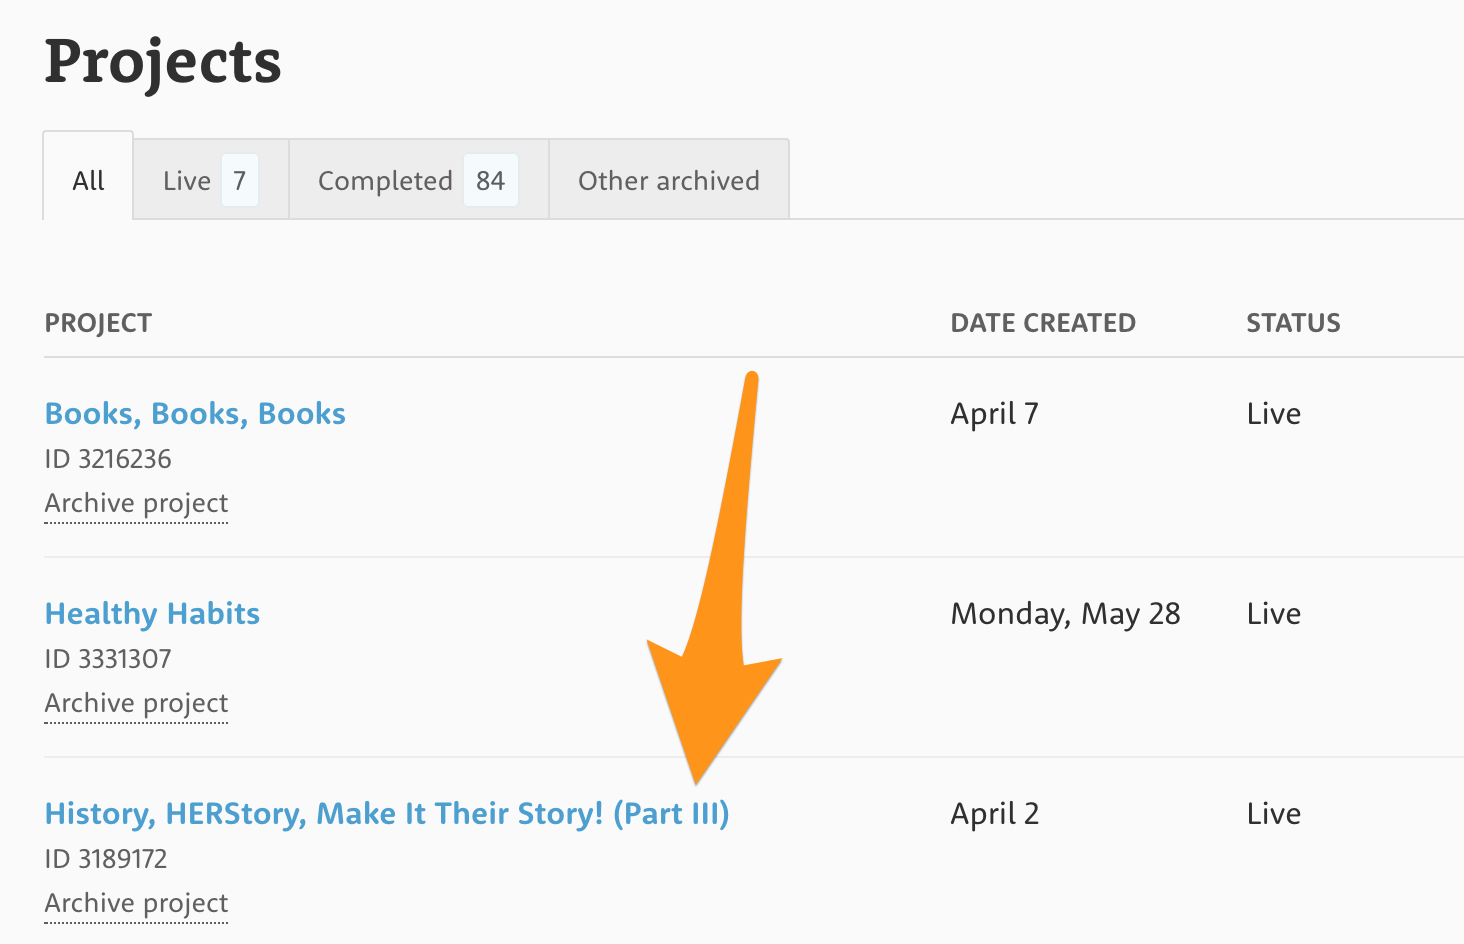Click the Monday, May 28 creation date
1464x944 pixels.
(x=1066, y=614)
